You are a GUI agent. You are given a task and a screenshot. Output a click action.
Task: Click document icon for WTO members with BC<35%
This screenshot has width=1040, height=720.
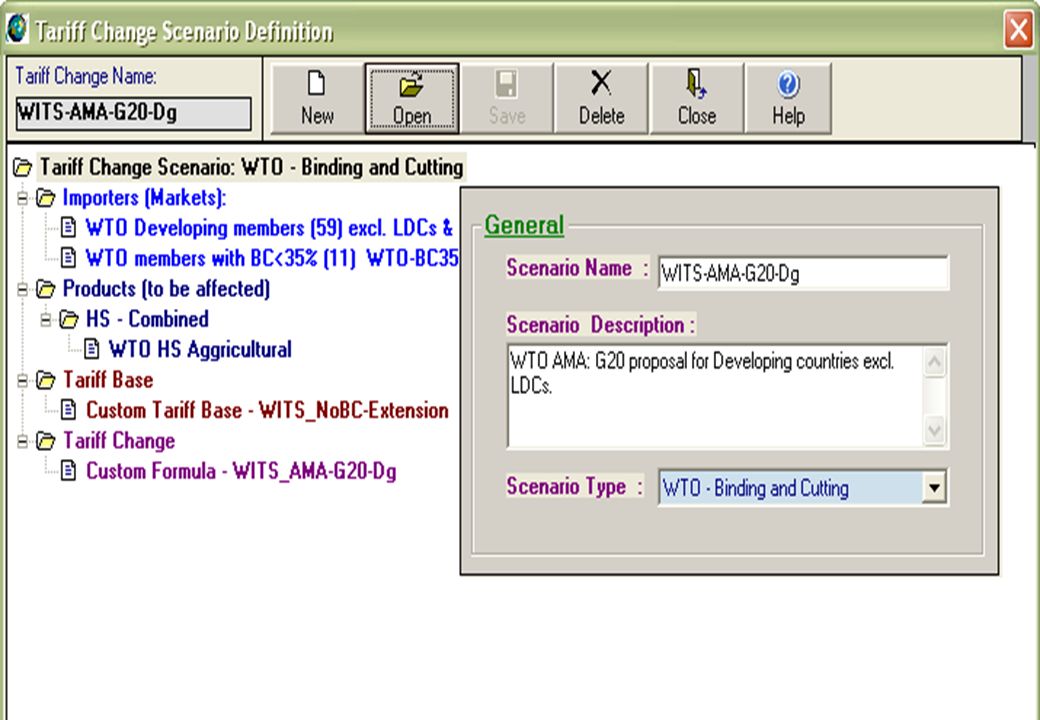68,257
